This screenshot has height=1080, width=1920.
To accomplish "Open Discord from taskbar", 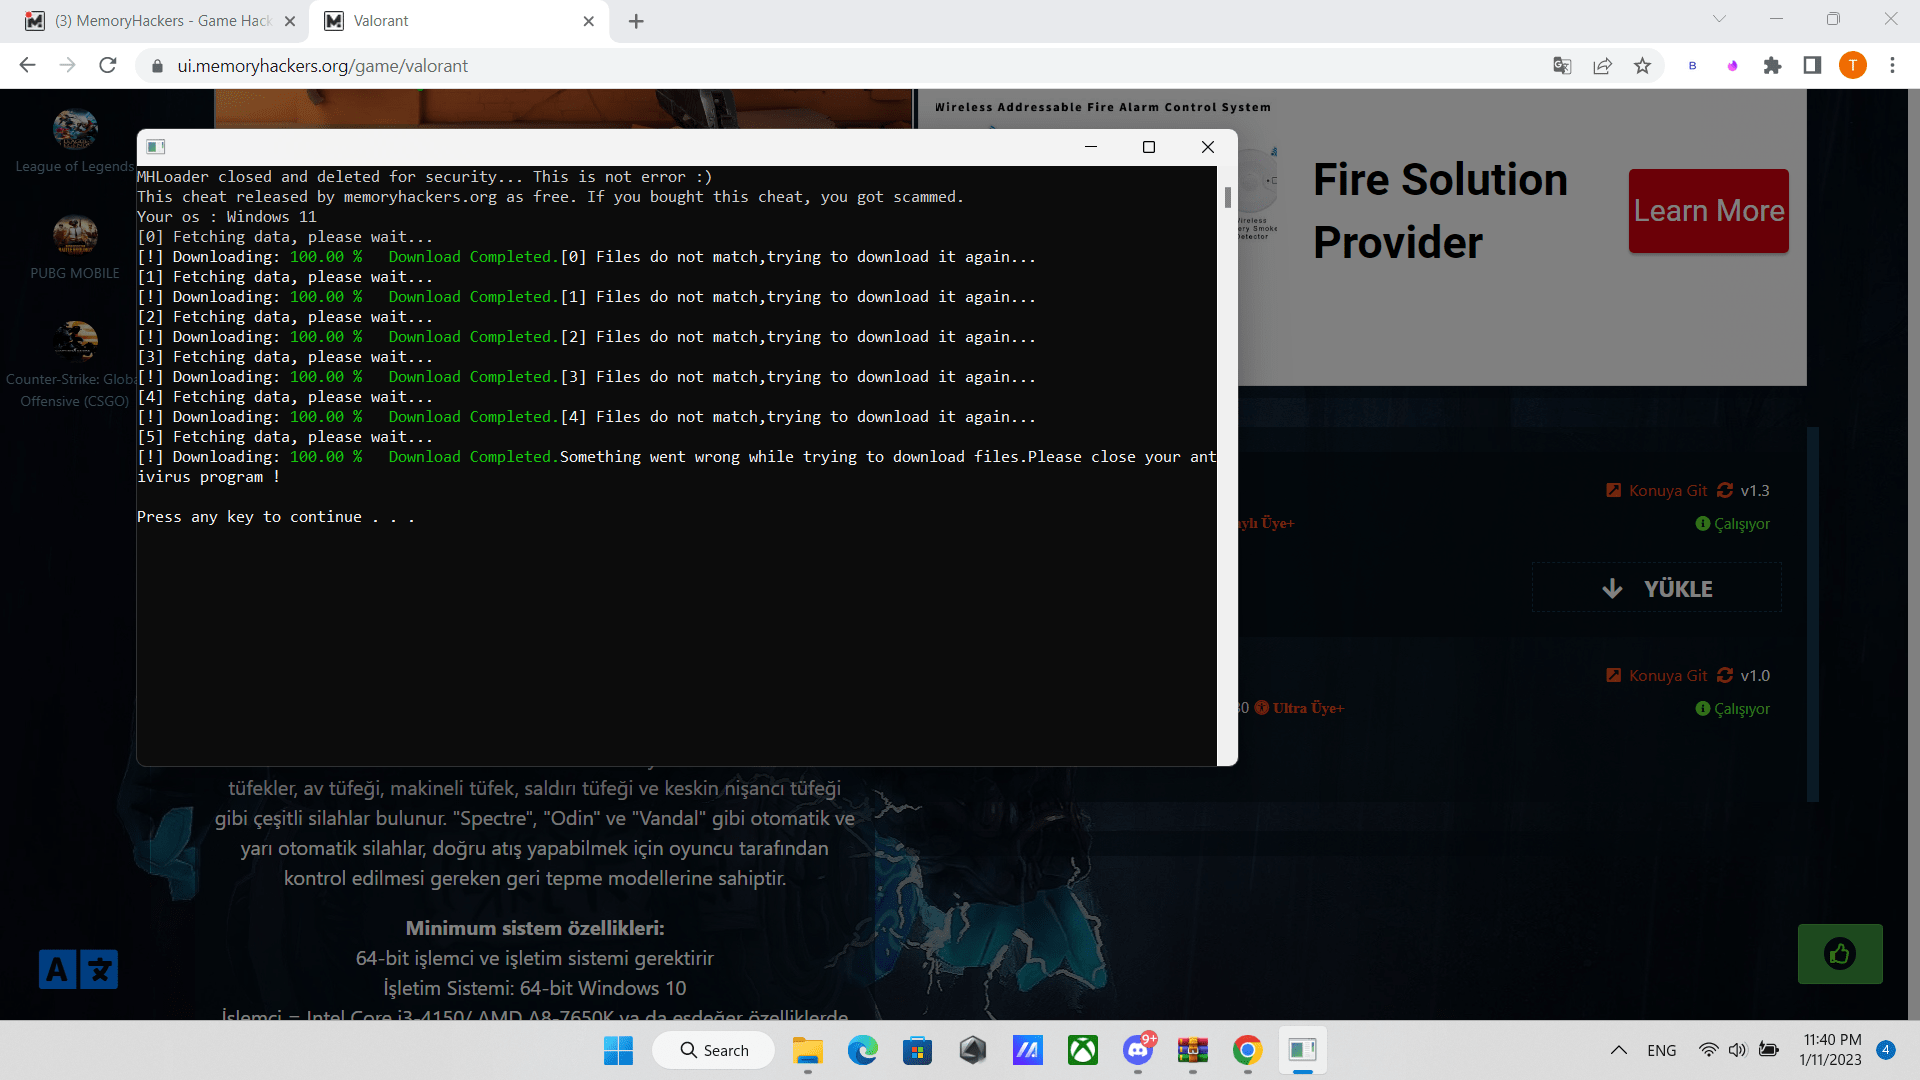I will (x=1138, y=1050).
